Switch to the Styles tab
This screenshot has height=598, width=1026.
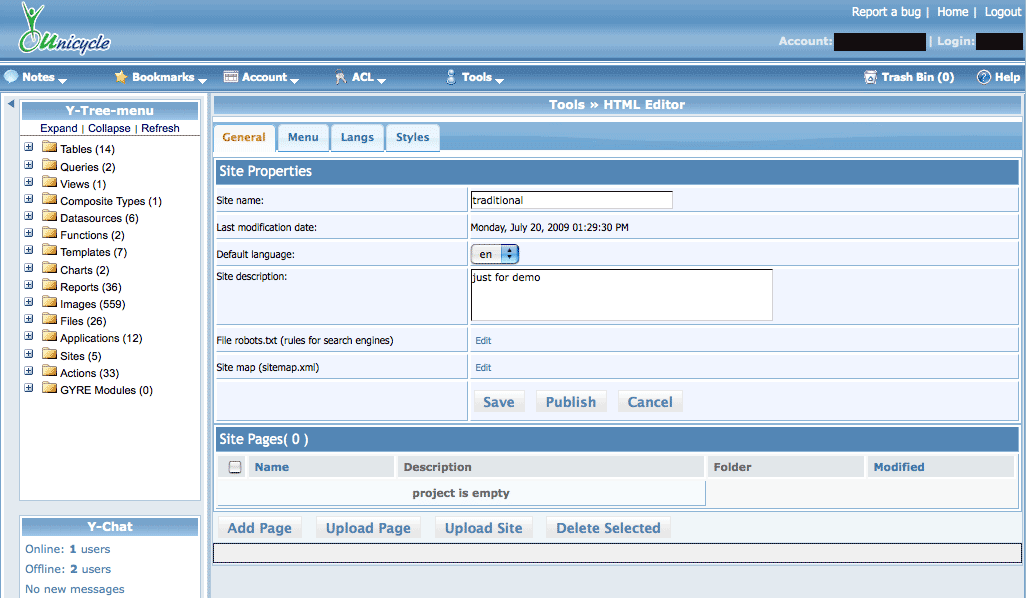[412, 138]
